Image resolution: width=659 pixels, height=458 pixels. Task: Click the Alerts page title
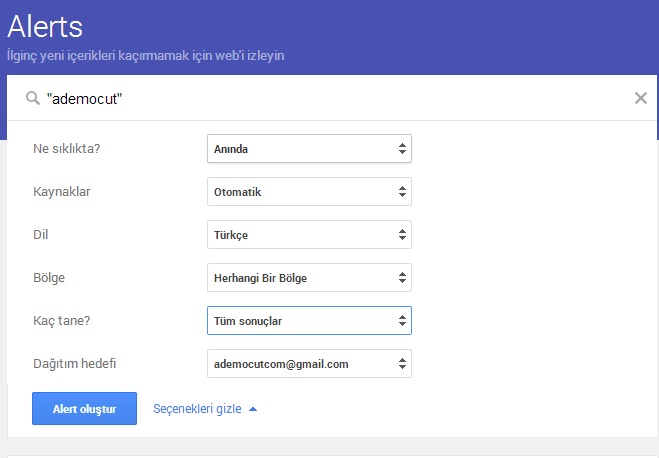(x=45, y=26)
